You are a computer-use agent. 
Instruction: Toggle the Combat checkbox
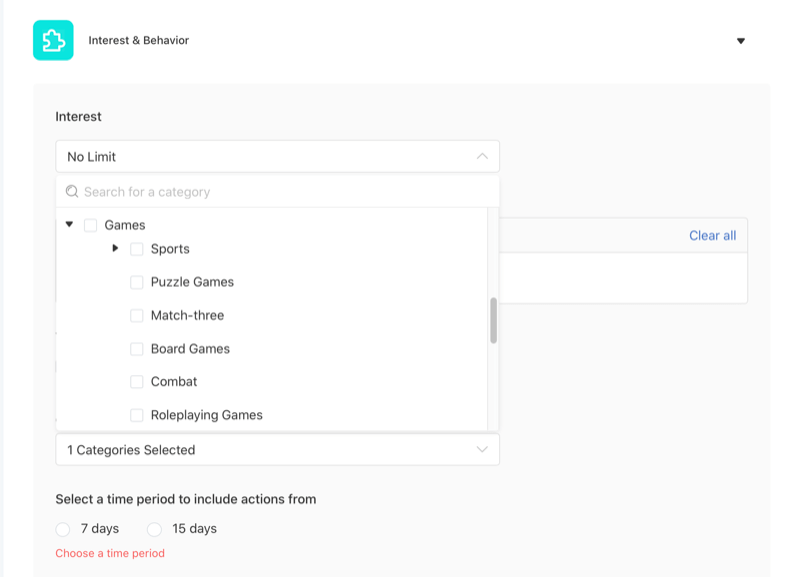point(137,382)
